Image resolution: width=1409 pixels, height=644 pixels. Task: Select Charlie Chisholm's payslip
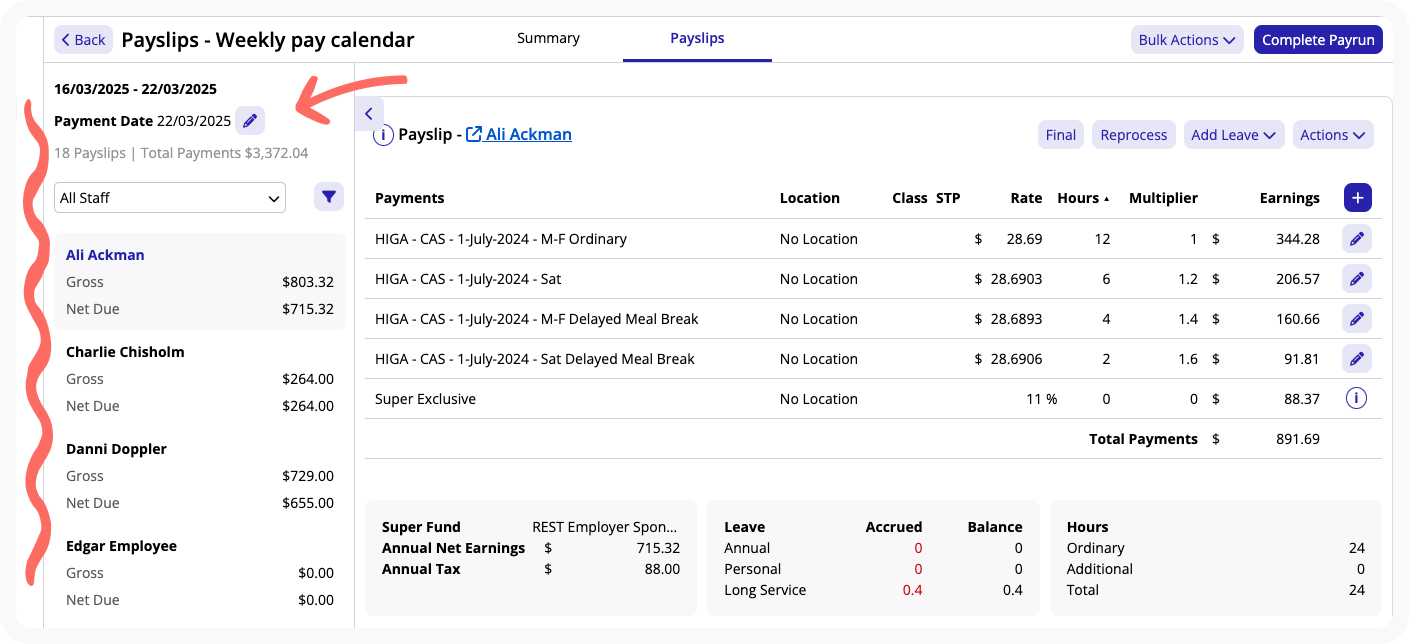200,379
